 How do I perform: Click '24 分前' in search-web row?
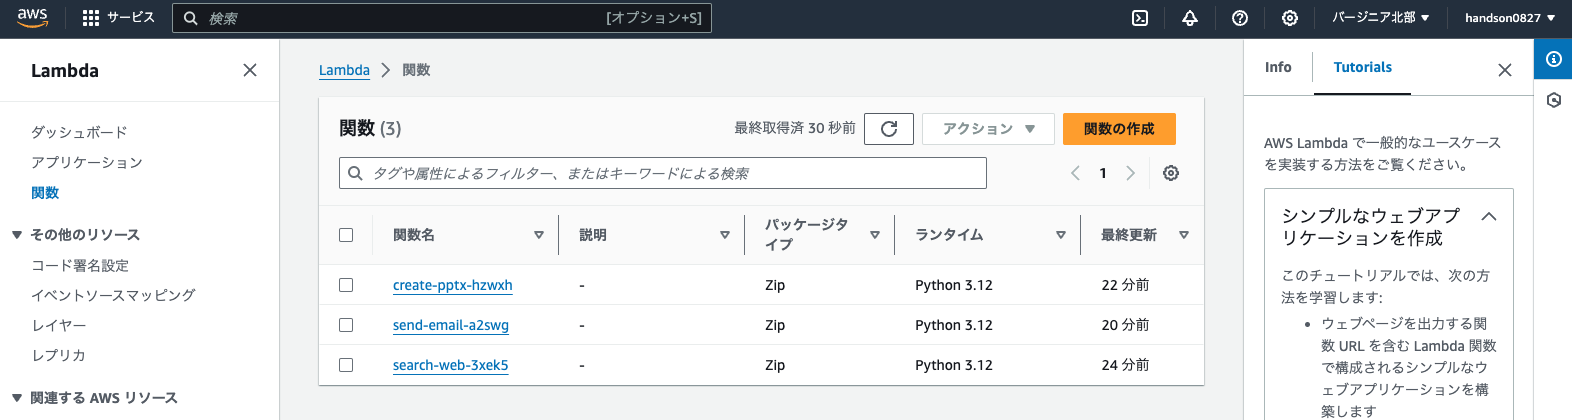click(1125, 365)
